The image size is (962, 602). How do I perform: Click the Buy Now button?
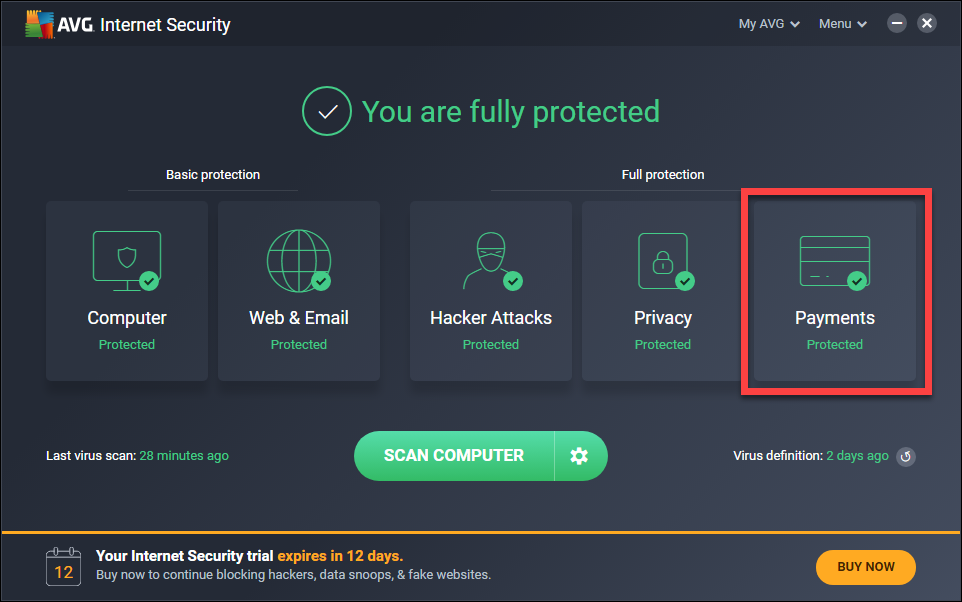click(x=866, y=567)
